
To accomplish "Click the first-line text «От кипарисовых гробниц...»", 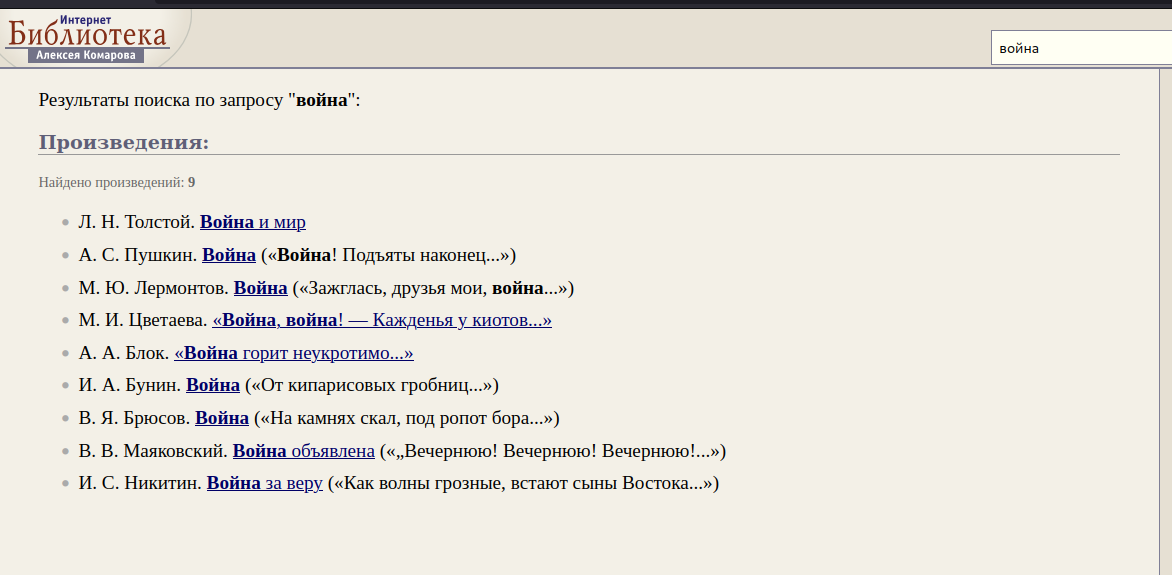I will tap(372, 385).
